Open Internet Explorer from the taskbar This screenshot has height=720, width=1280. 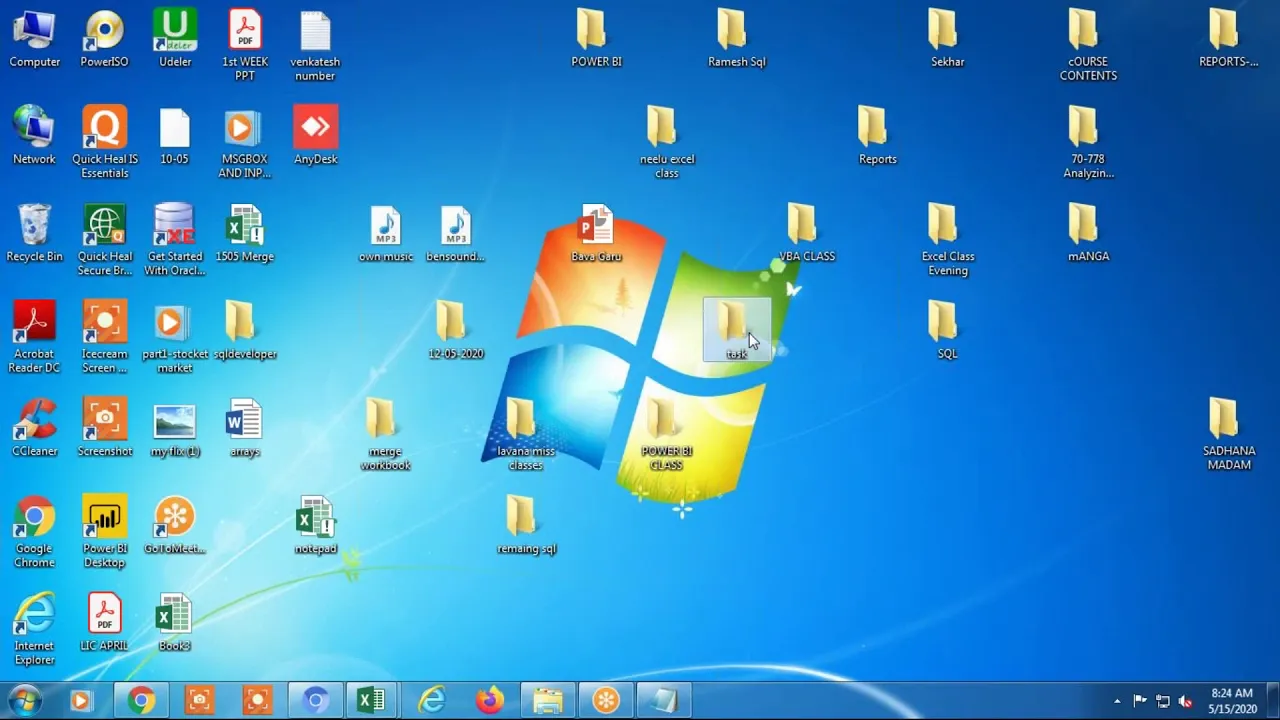coord(432,701)
